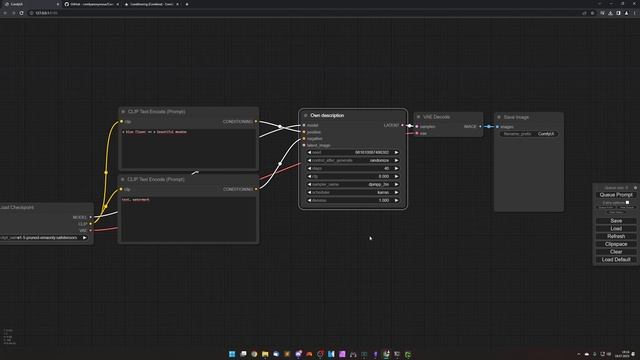Click the denoise value field showing 1.000
This screenshot has height=360, width=640.
click(353, 200)
